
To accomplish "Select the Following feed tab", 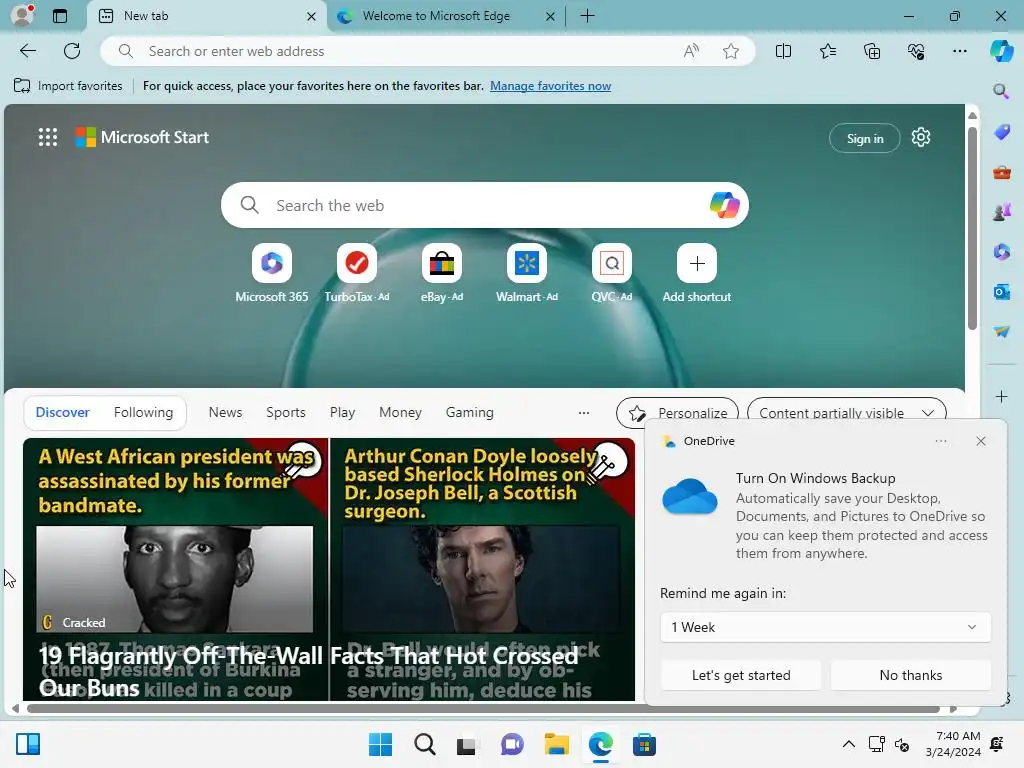I will tap(143, 412).
